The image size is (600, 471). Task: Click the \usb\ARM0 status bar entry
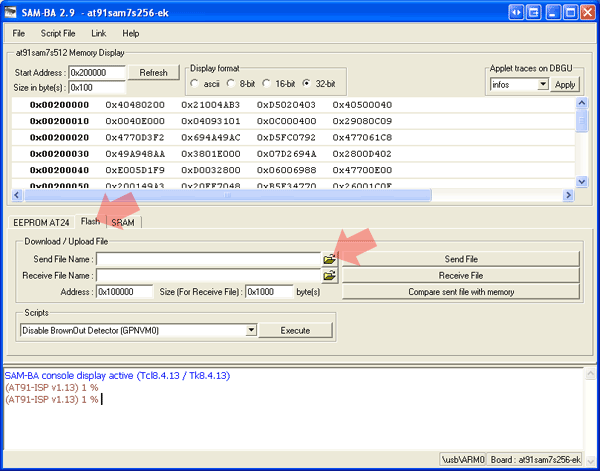click(463, 459)
